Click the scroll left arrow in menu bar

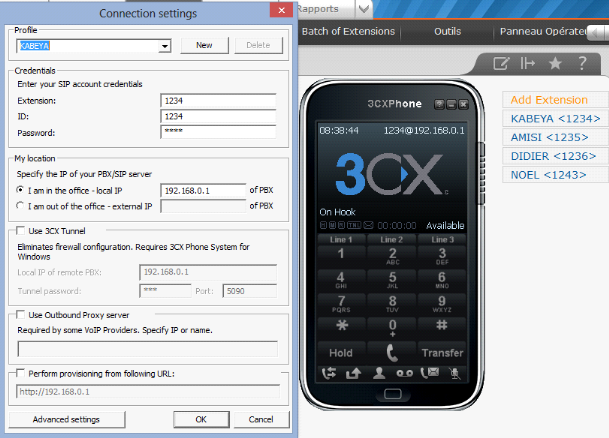tap(594, 33)
